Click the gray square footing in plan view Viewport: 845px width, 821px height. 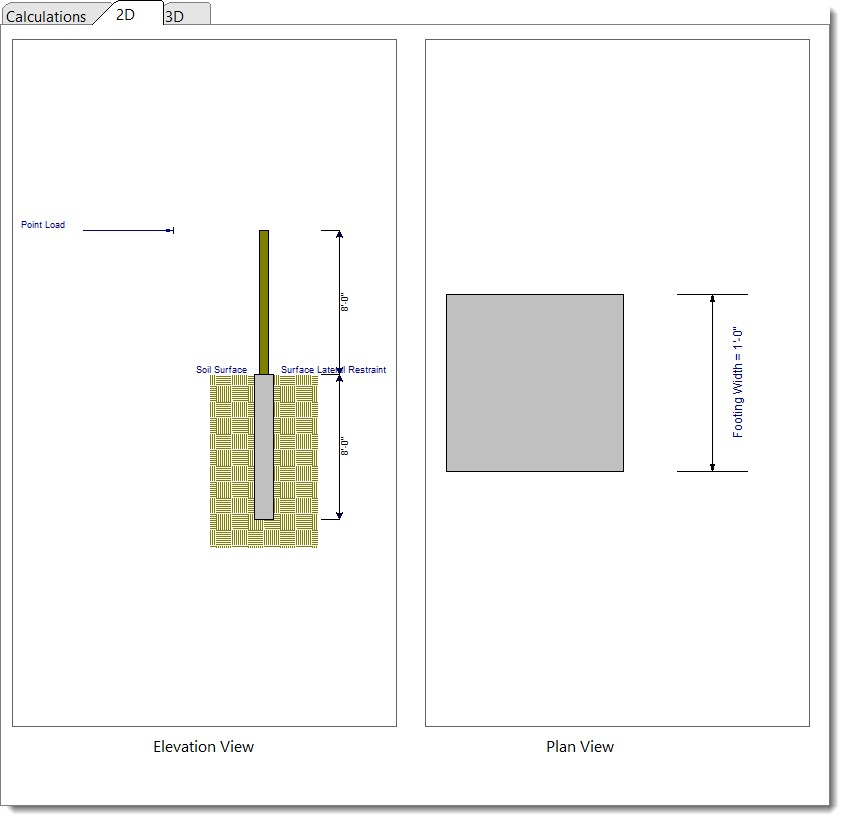pyautogui.click(x=534, y=382)
